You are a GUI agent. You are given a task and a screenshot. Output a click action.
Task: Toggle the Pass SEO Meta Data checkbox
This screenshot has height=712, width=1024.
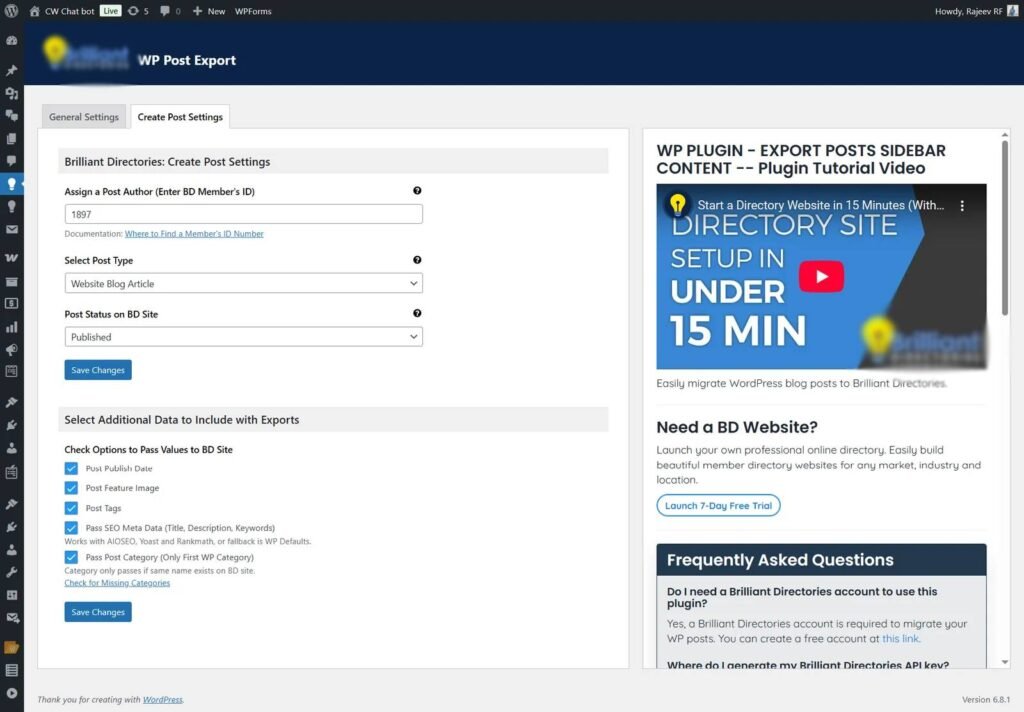point(71,528)
